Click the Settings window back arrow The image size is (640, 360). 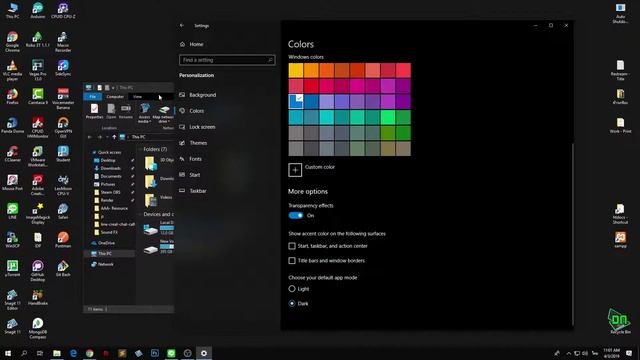point(182,25)
